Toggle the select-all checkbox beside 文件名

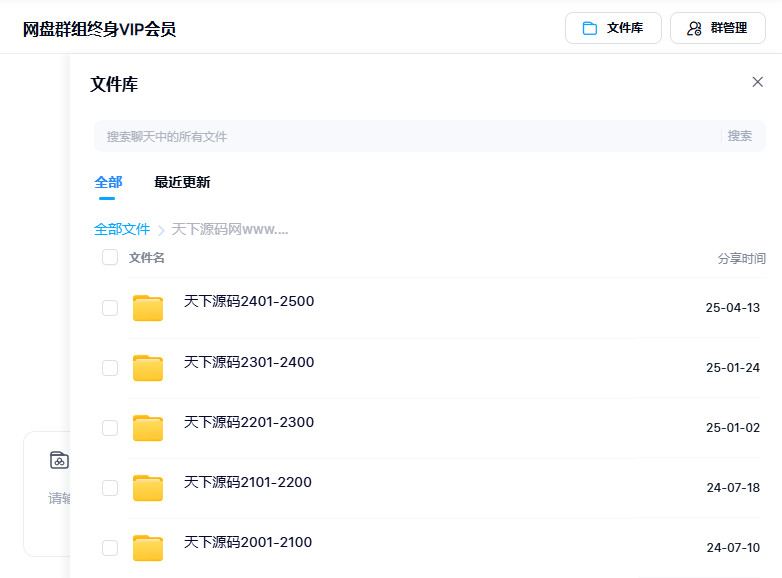click(110, 258)
